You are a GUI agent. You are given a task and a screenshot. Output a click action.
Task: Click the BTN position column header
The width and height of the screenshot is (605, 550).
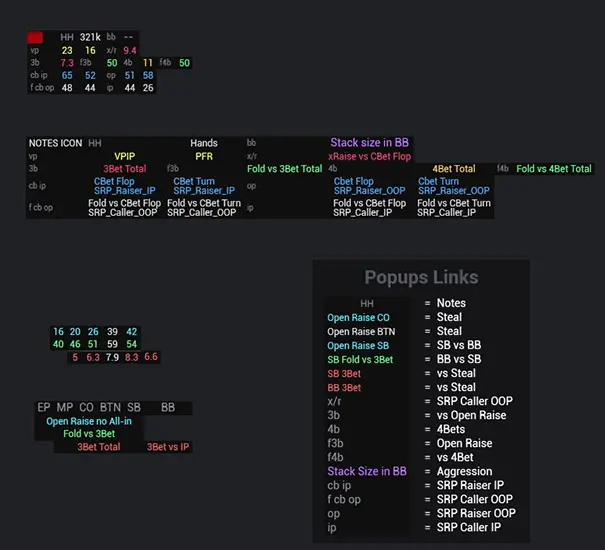110,408
